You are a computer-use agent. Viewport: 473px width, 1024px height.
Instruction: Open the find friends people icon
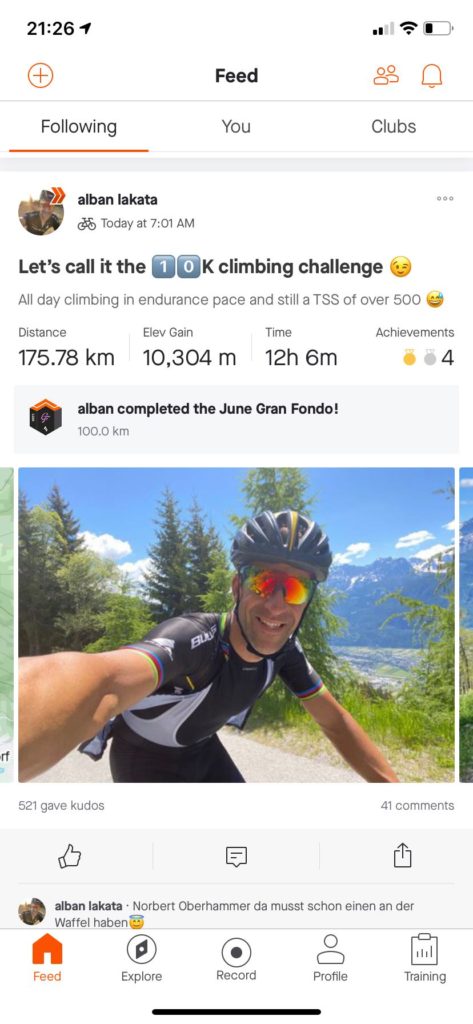(x=385, y=76)
